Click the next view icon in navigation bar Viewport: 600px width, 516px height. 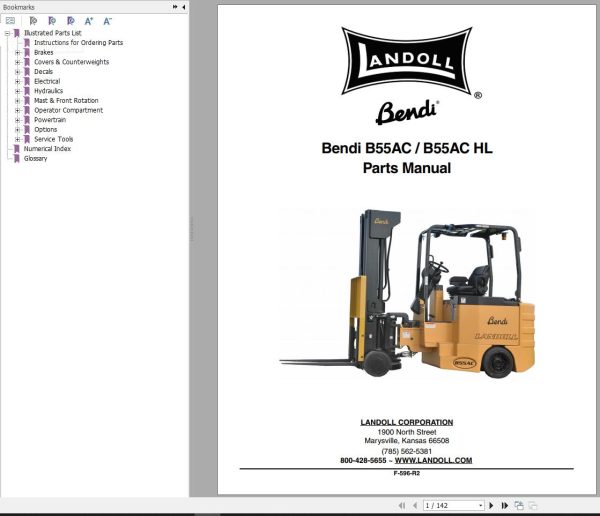tap(533, 506)
